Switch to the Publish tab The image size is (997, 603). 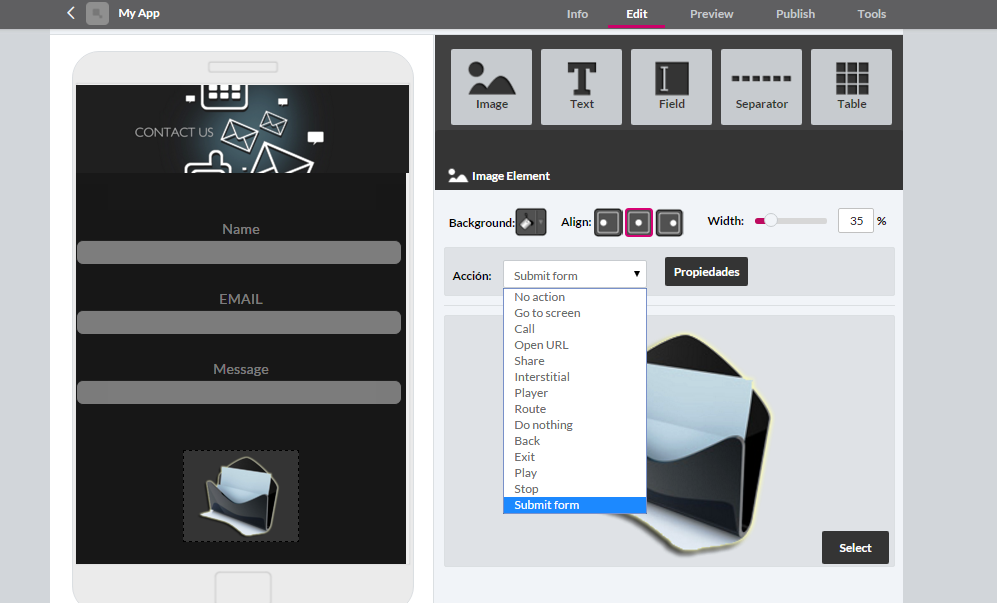point(795,14)
